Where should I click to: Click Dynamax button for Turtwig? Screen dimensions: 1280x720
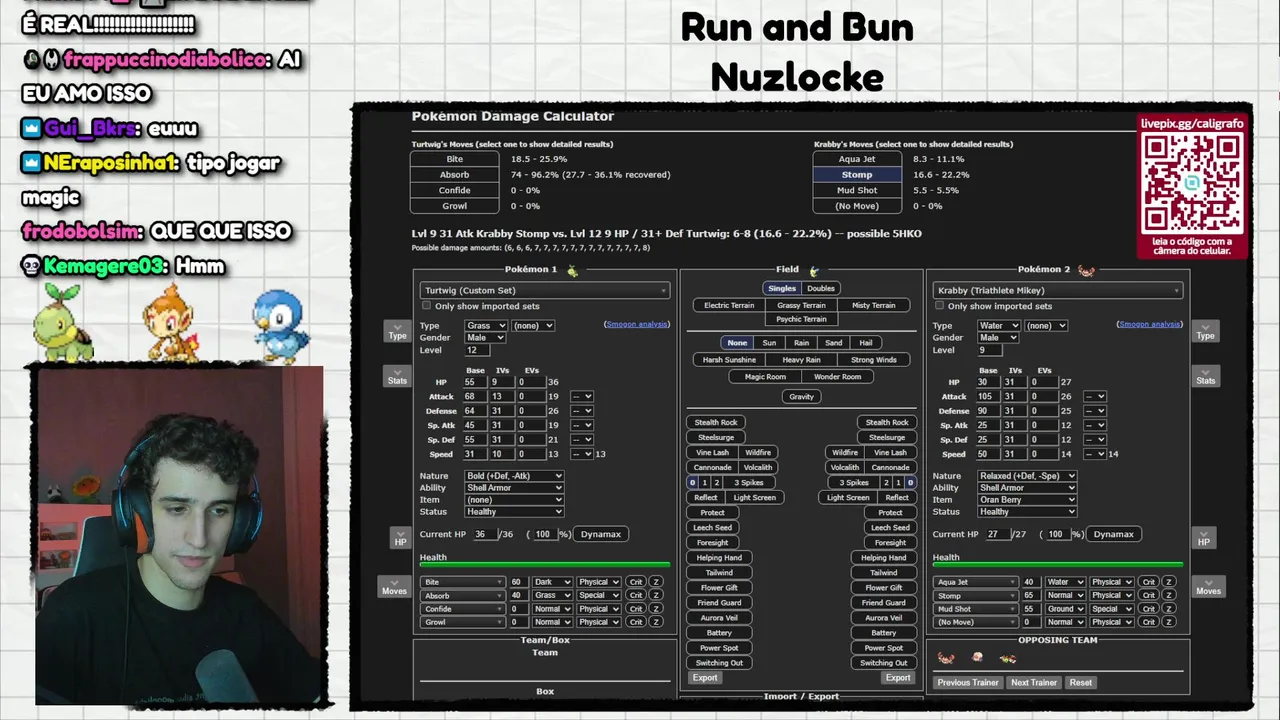(601, 534)
